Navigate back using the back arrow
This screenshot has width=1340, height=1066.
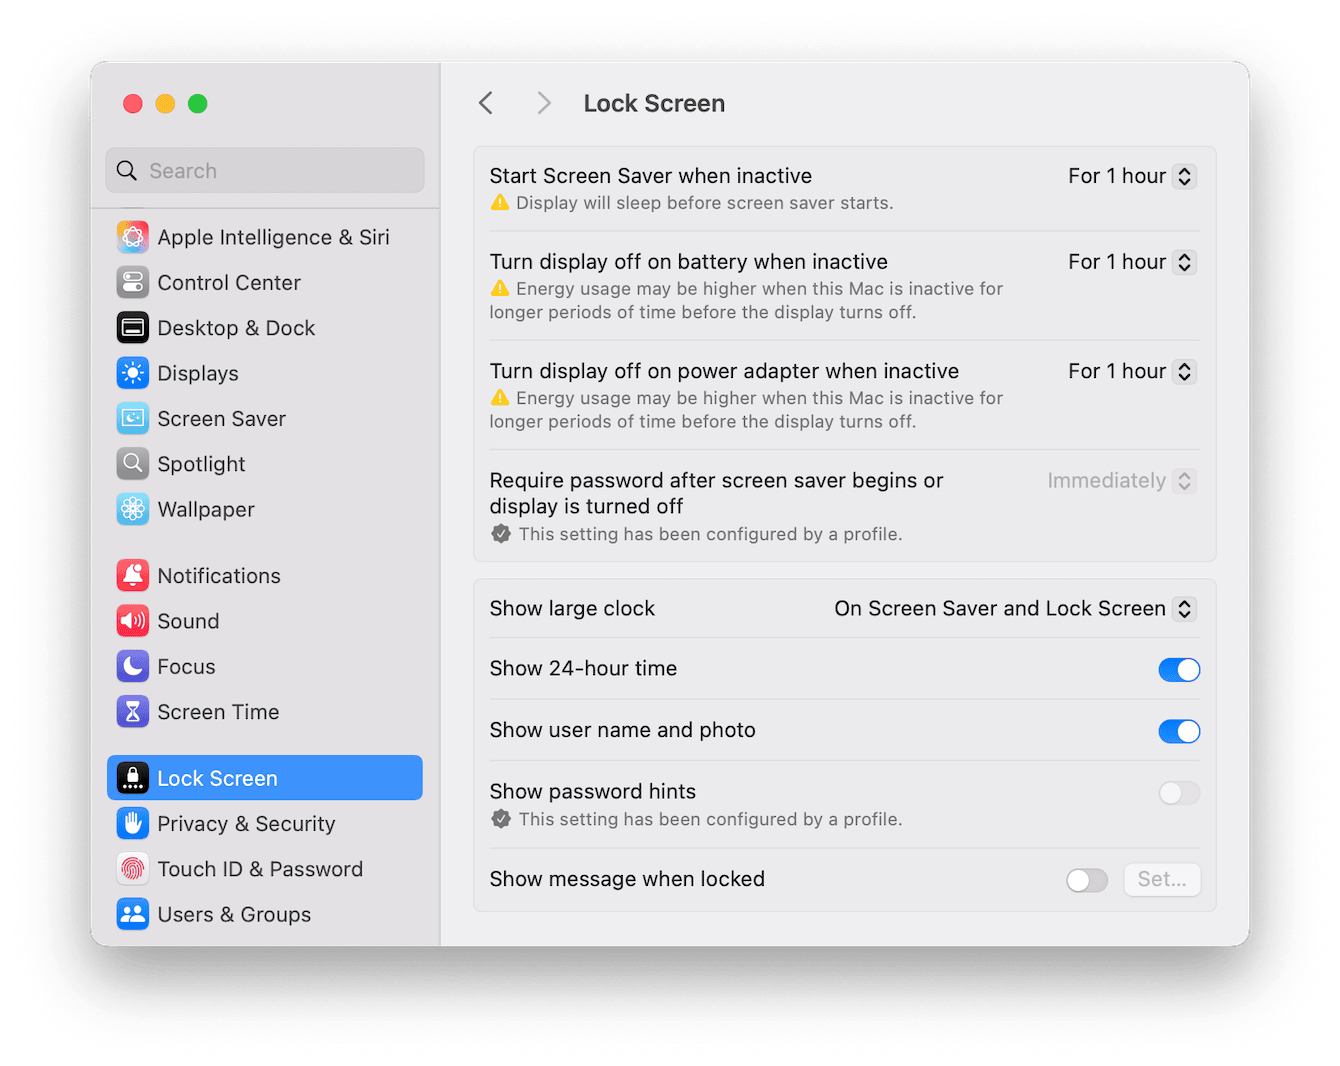[486, 103]
